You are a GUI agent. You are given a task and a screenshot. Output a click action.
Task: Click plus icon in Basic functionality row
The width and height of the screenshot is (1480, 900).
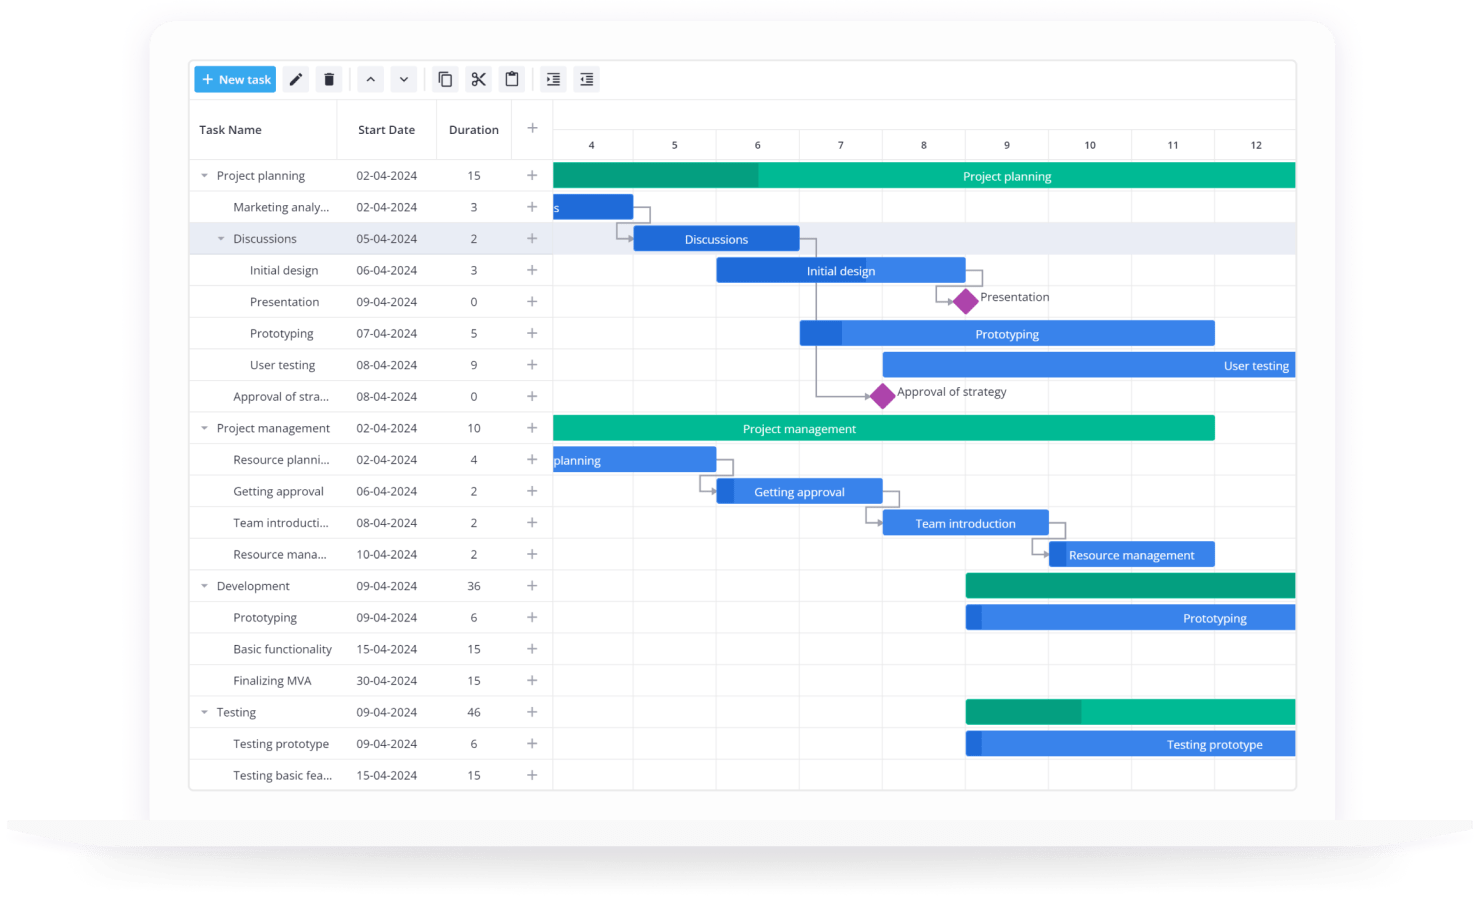pos(532,649)
